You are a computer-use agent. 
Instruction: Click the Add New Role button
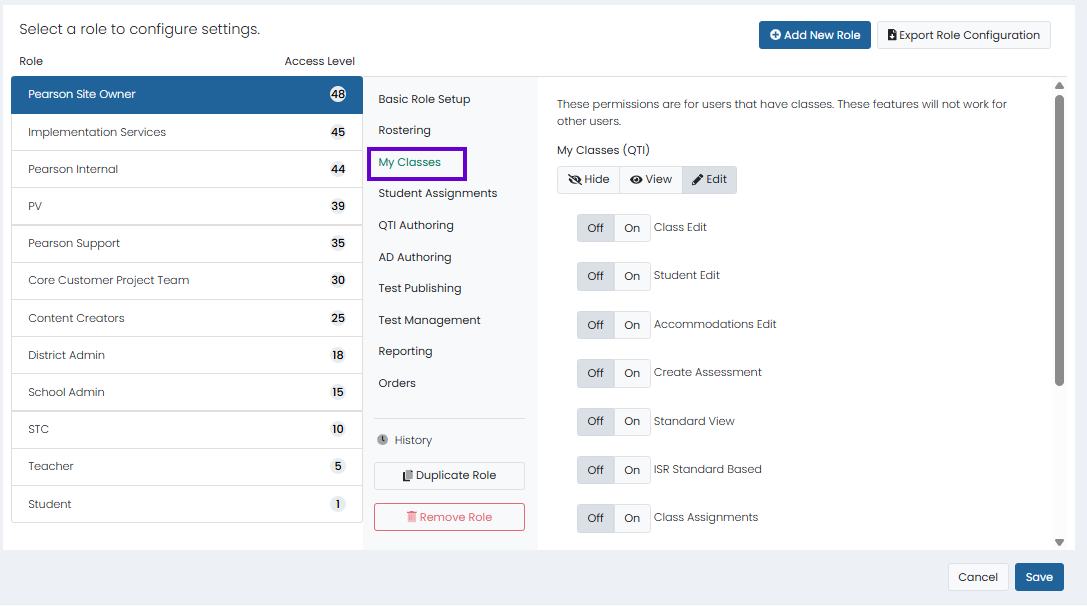815,35
